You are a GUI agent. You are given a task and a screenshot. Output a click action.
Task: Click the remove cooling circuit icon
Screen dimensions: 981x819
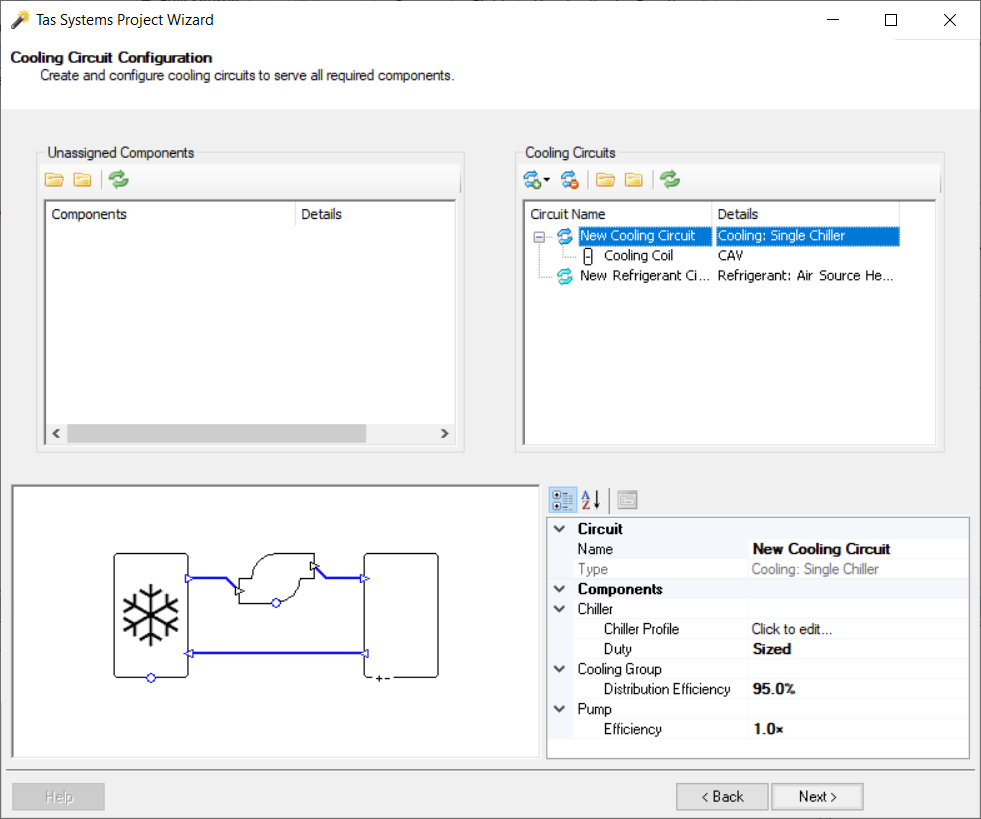(569, 180)
